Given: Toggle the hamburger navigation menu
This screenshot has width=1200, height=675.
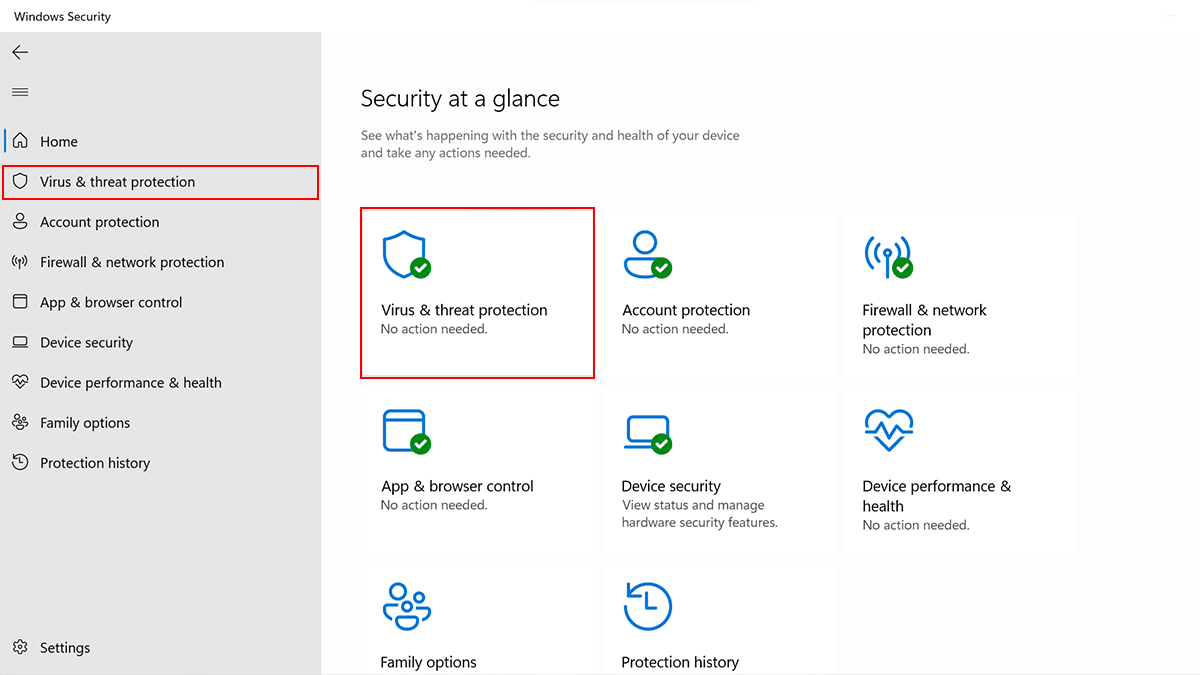Looking at the screenshot, I should pyautogui.click(x=20, y=92).
